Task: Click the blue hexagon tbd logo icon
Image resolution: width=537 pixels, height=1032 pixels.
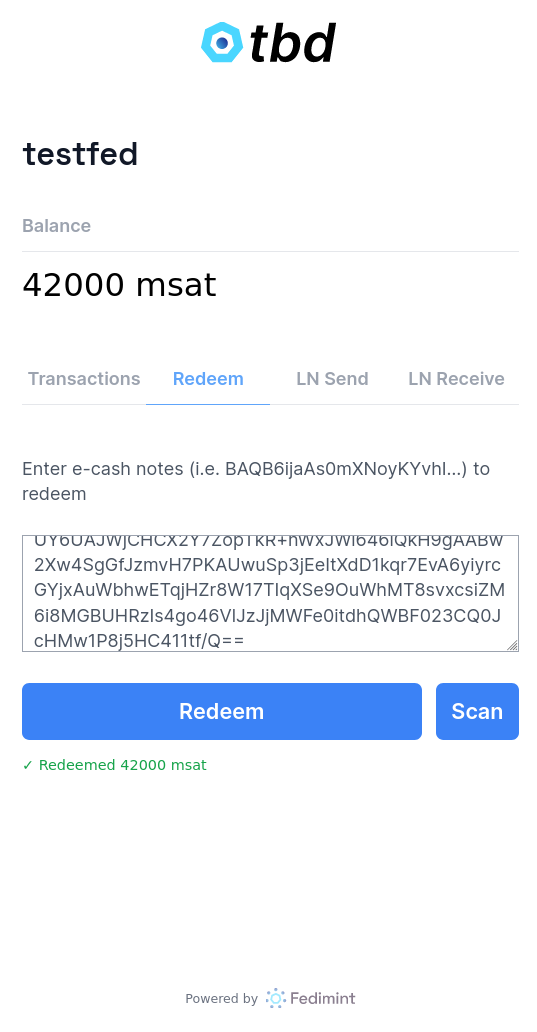Action: coord(222,43)
